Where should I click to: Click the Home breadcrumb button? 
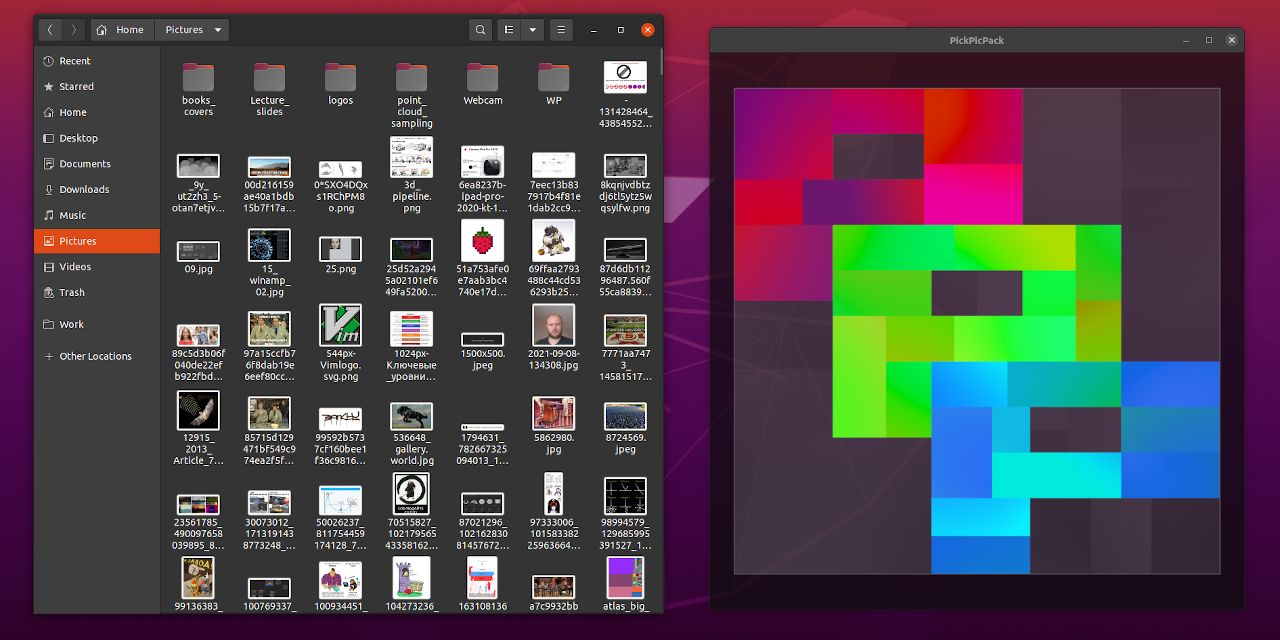click(x=122, y=30)
